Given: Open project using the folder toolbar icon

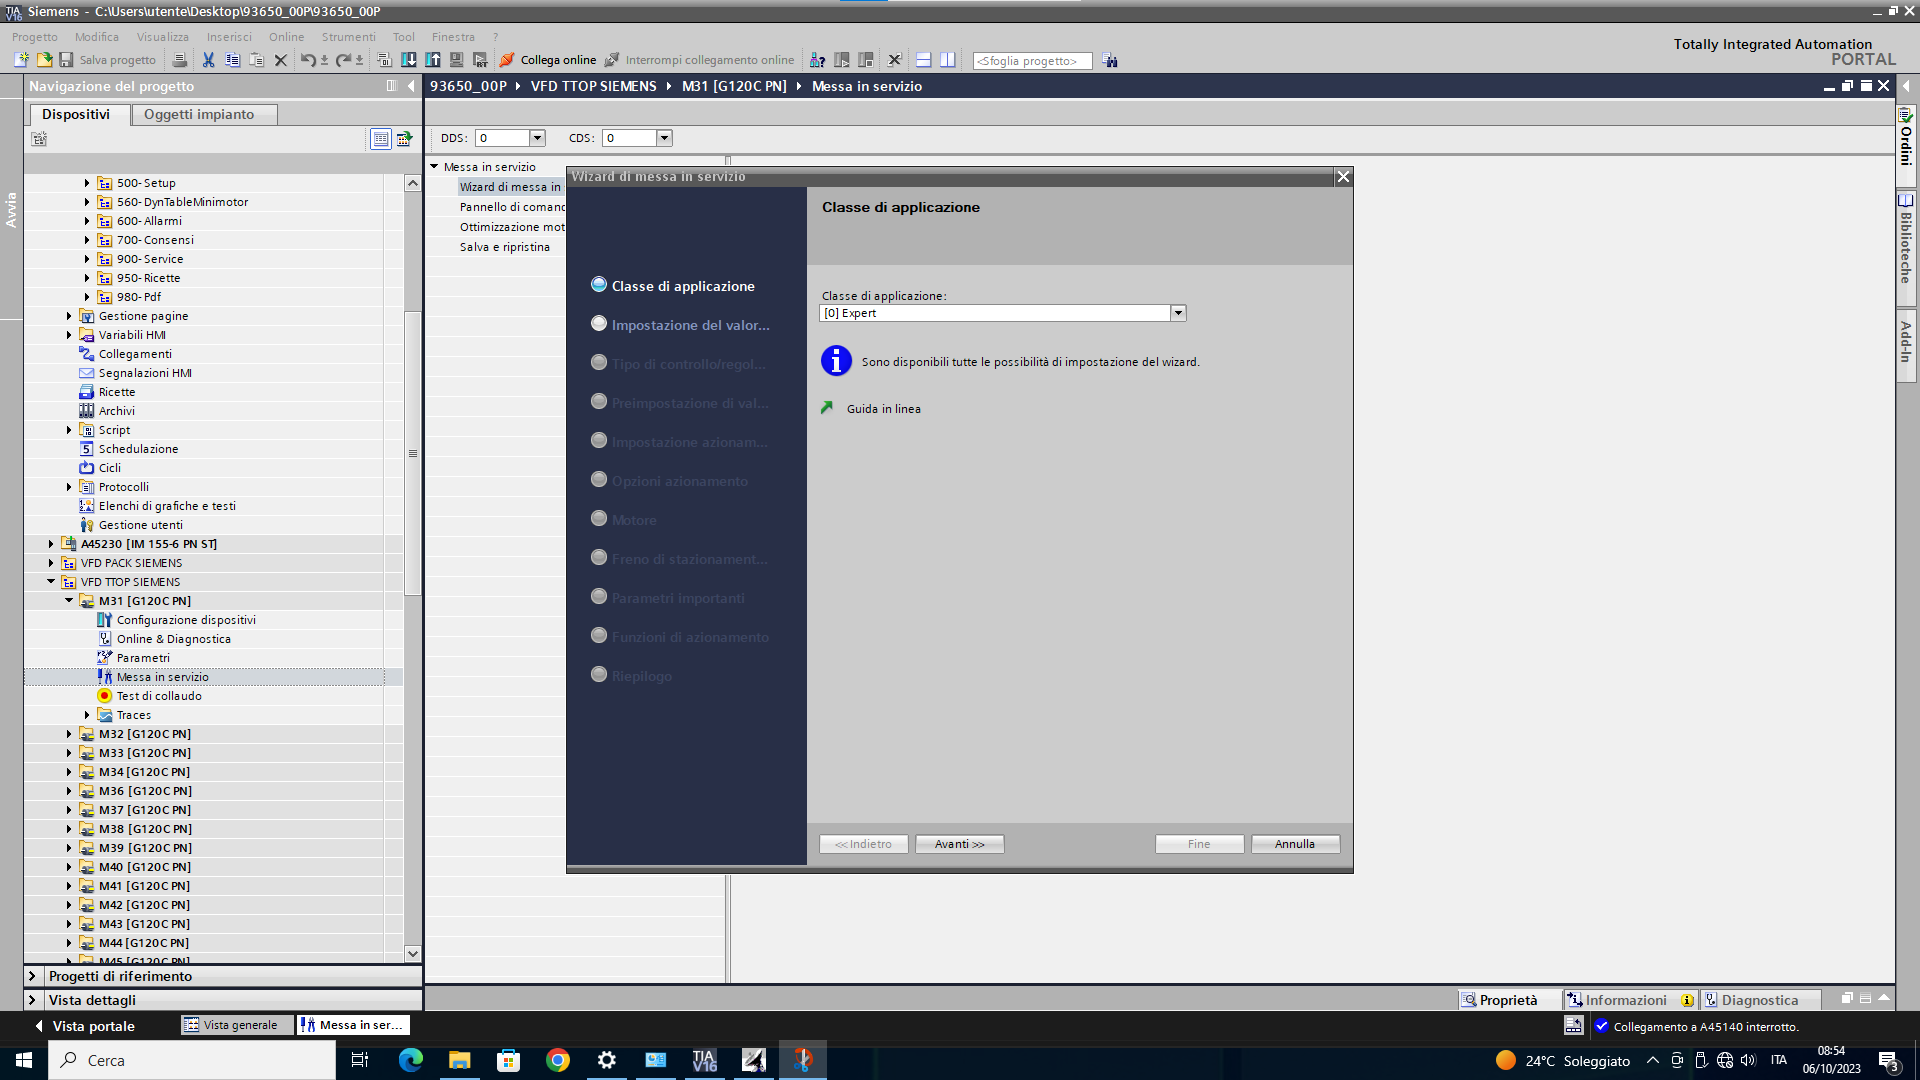Looking at the screenshot, I should click(x=44, y=60).
